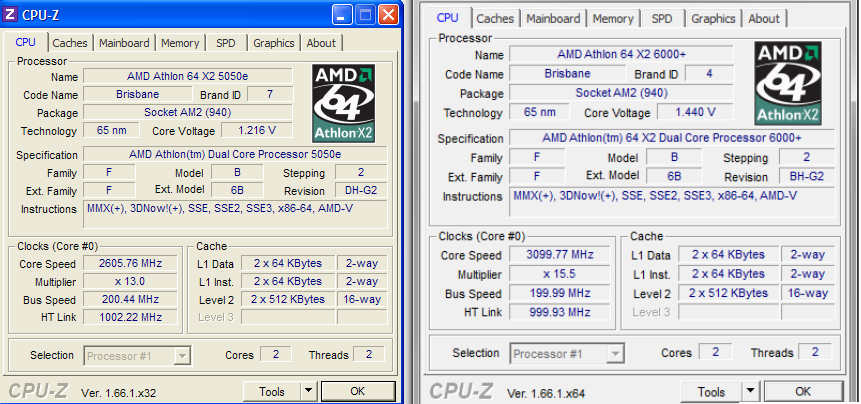Show About tab in right CPU-Z window
This screenshot has width=861, height=404.
[x=764, y=19]
